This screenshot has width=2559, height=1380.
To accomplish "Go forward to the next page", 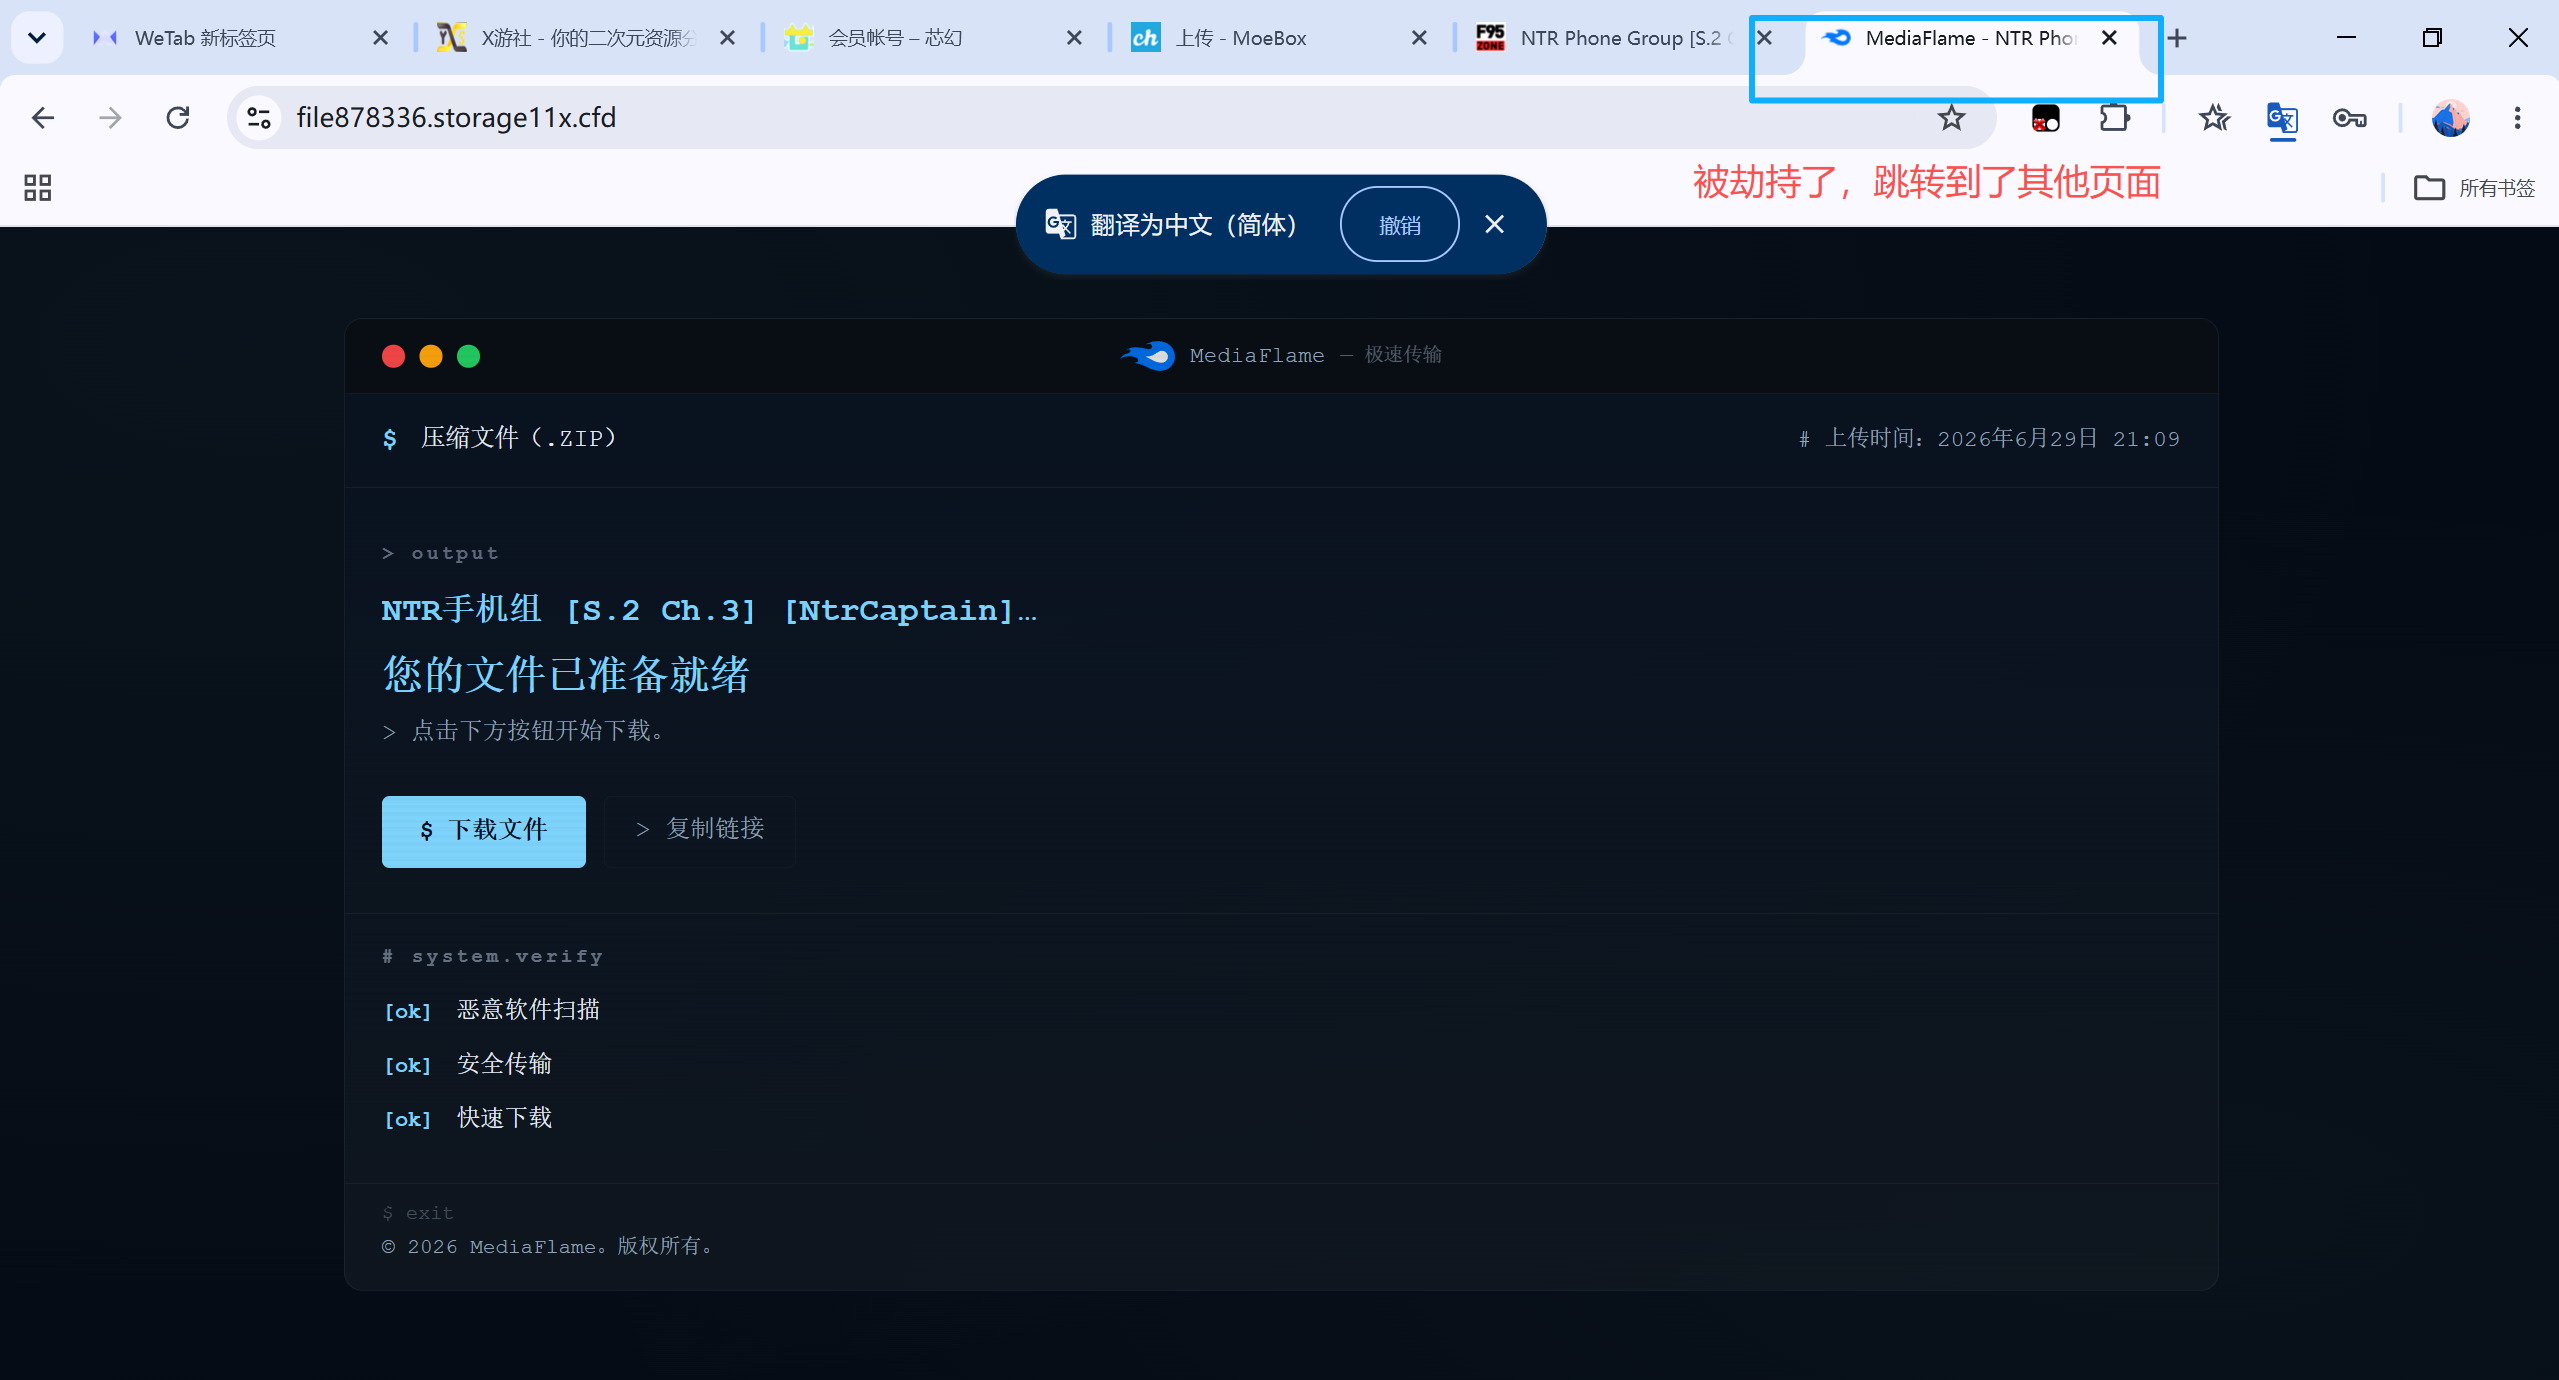I will (110, 118).
